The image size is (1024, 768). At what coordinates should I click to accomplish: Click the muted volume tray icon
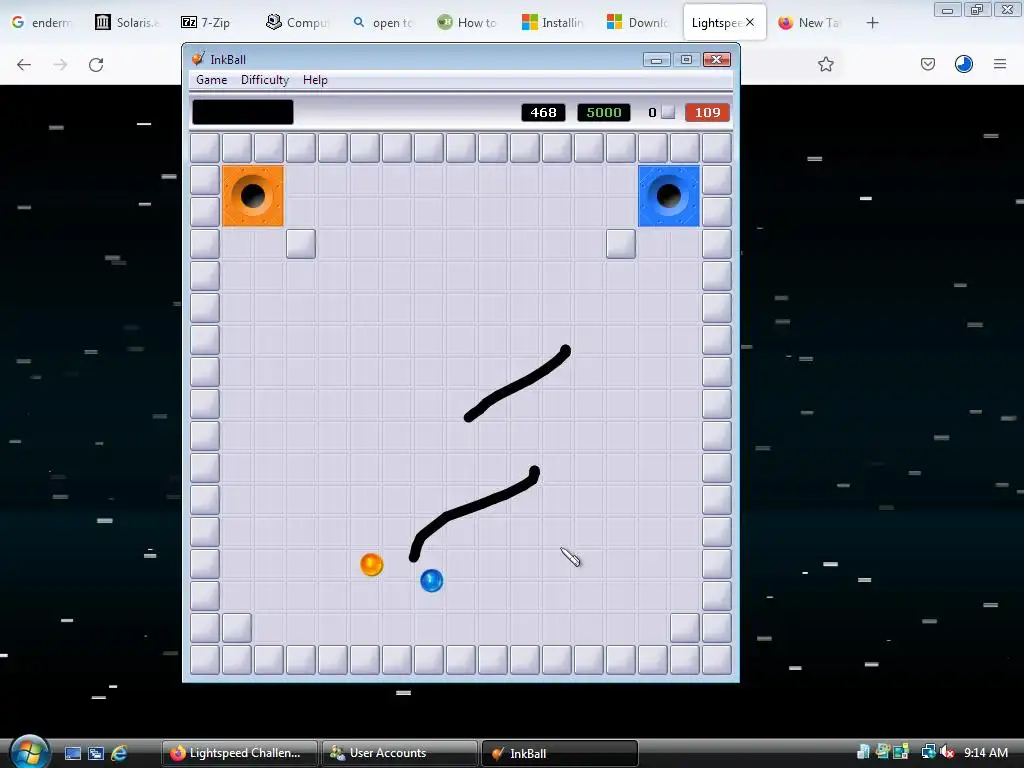[x=947, y=752]
